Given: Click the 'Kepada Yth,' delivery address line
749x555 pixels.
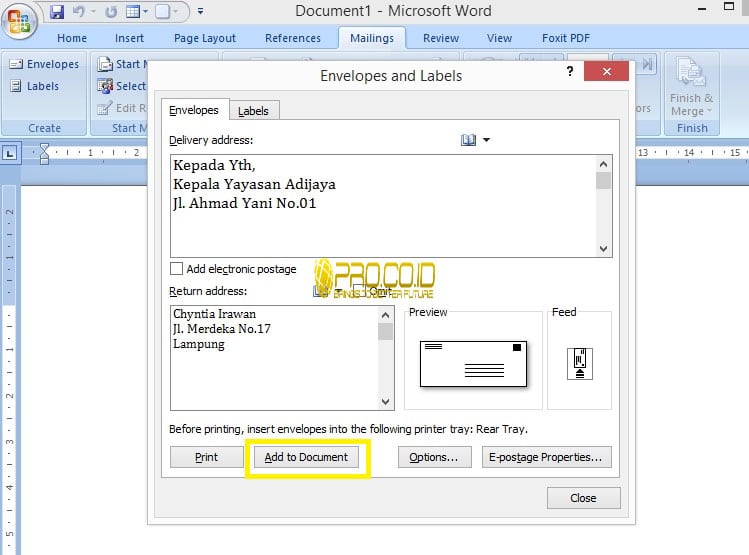Looking at the screenshot, I should point(214,165).
